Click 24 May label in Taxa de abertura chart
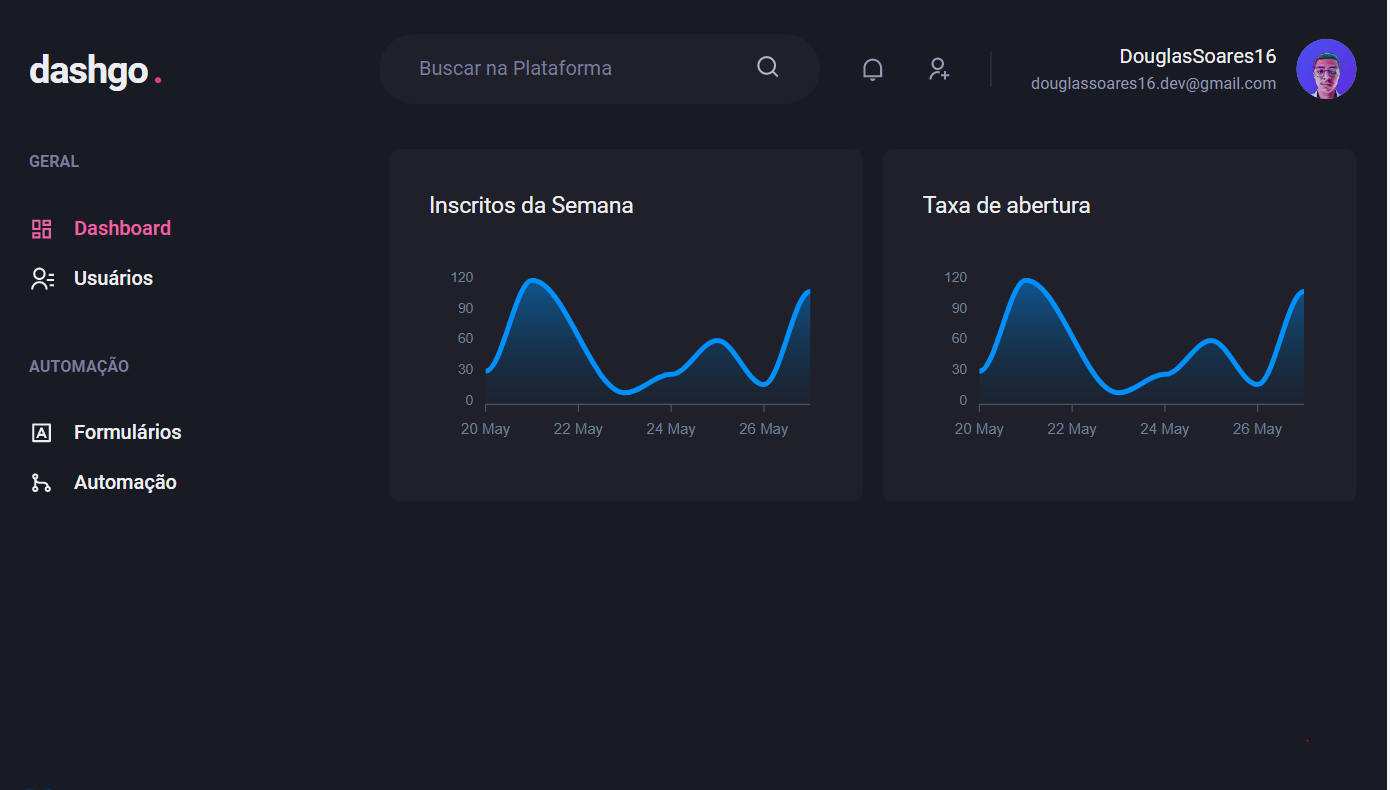 1164,429
